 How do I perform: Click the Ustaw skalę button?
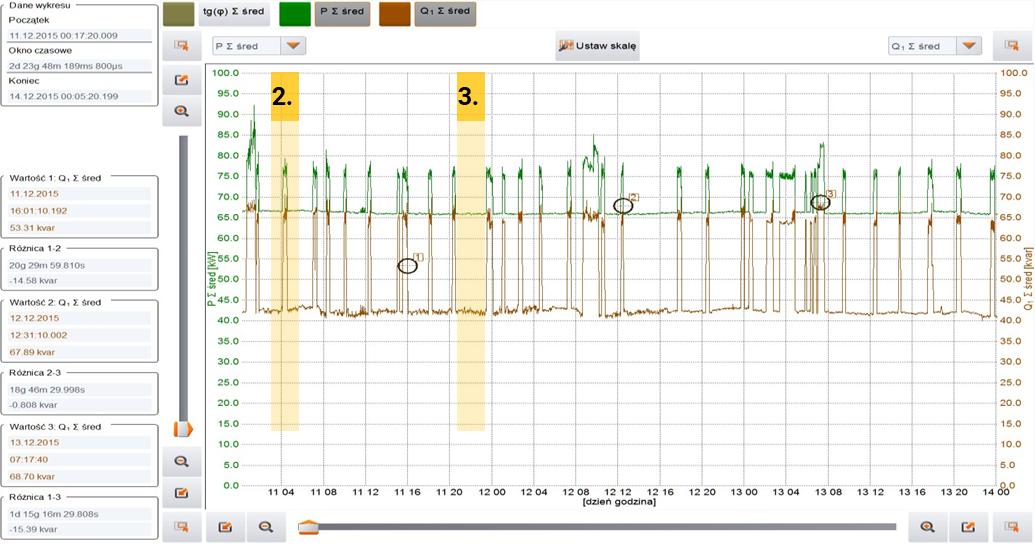597,46
